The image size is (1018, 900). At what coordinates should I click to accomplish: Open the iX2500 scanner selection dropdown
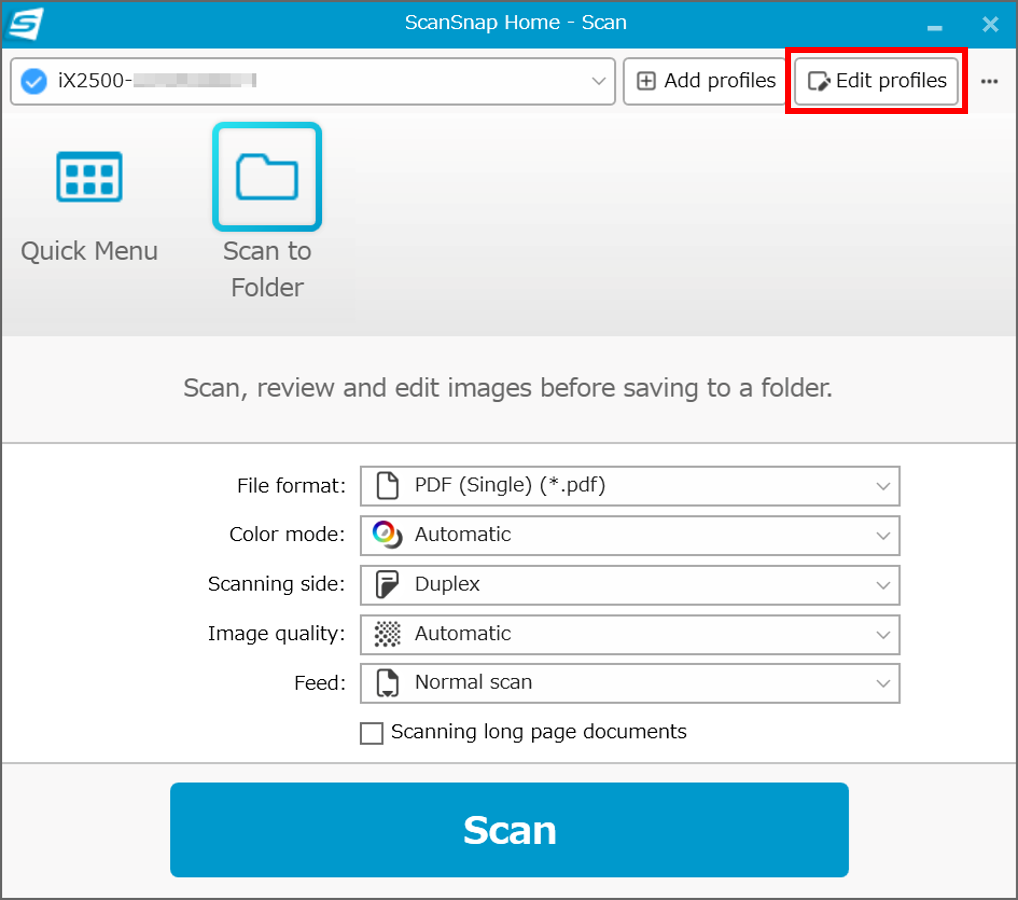[x=313, y=81]
